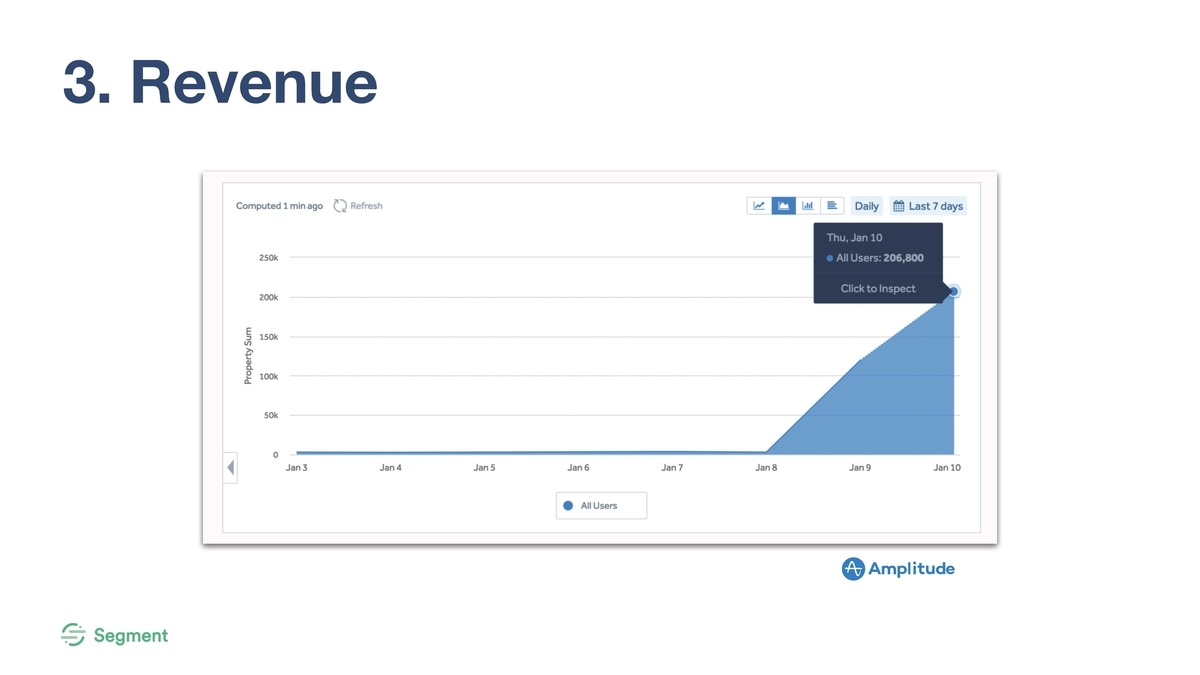Open the Daily interval dropdown
This screenshot has width=1200, height=675.
pyautogui.click(x=867, y=206)
